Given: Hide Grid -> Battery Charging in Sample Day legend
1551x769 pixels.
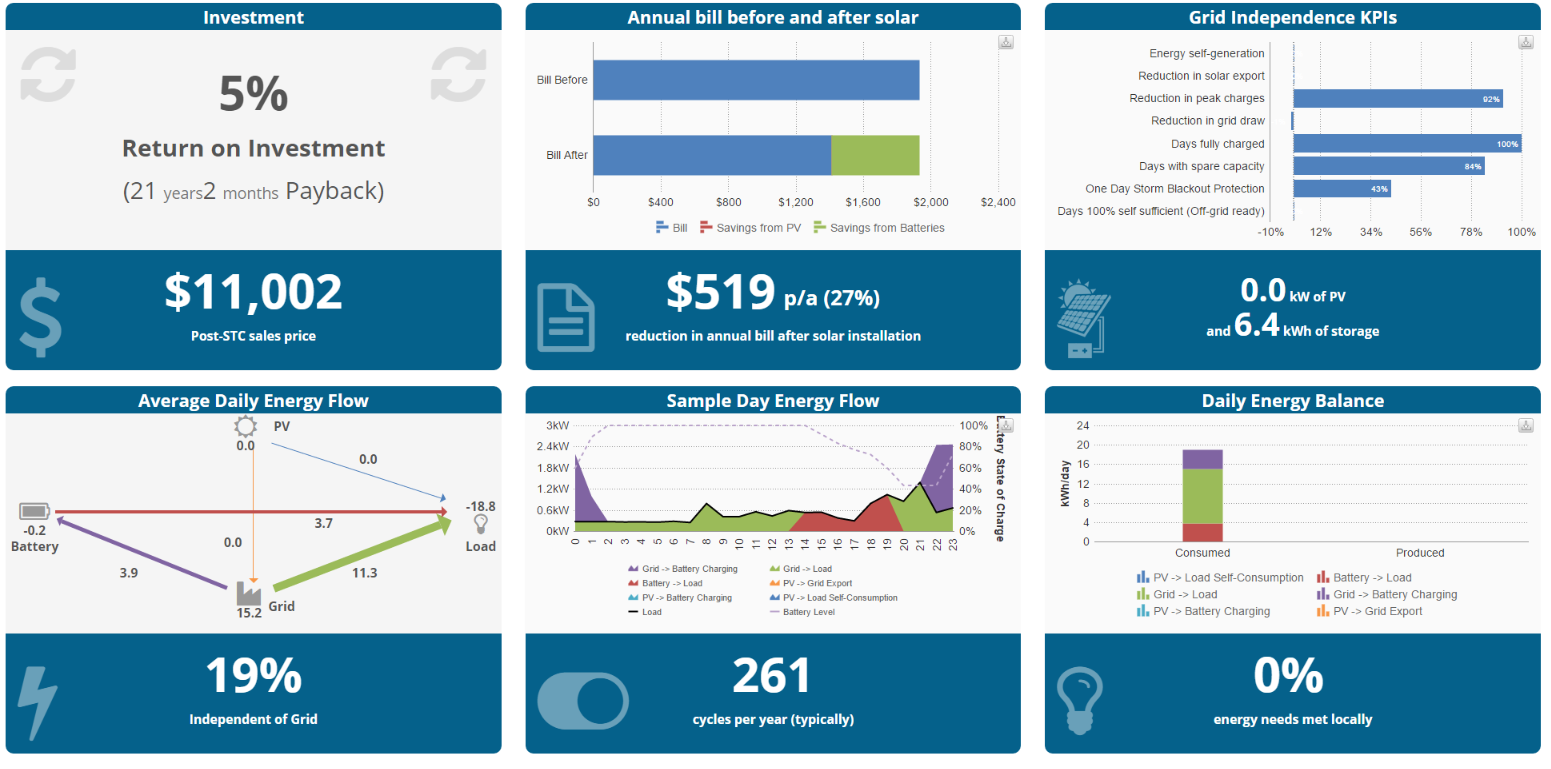Looking at the screenshot, I should coord(682,569).
